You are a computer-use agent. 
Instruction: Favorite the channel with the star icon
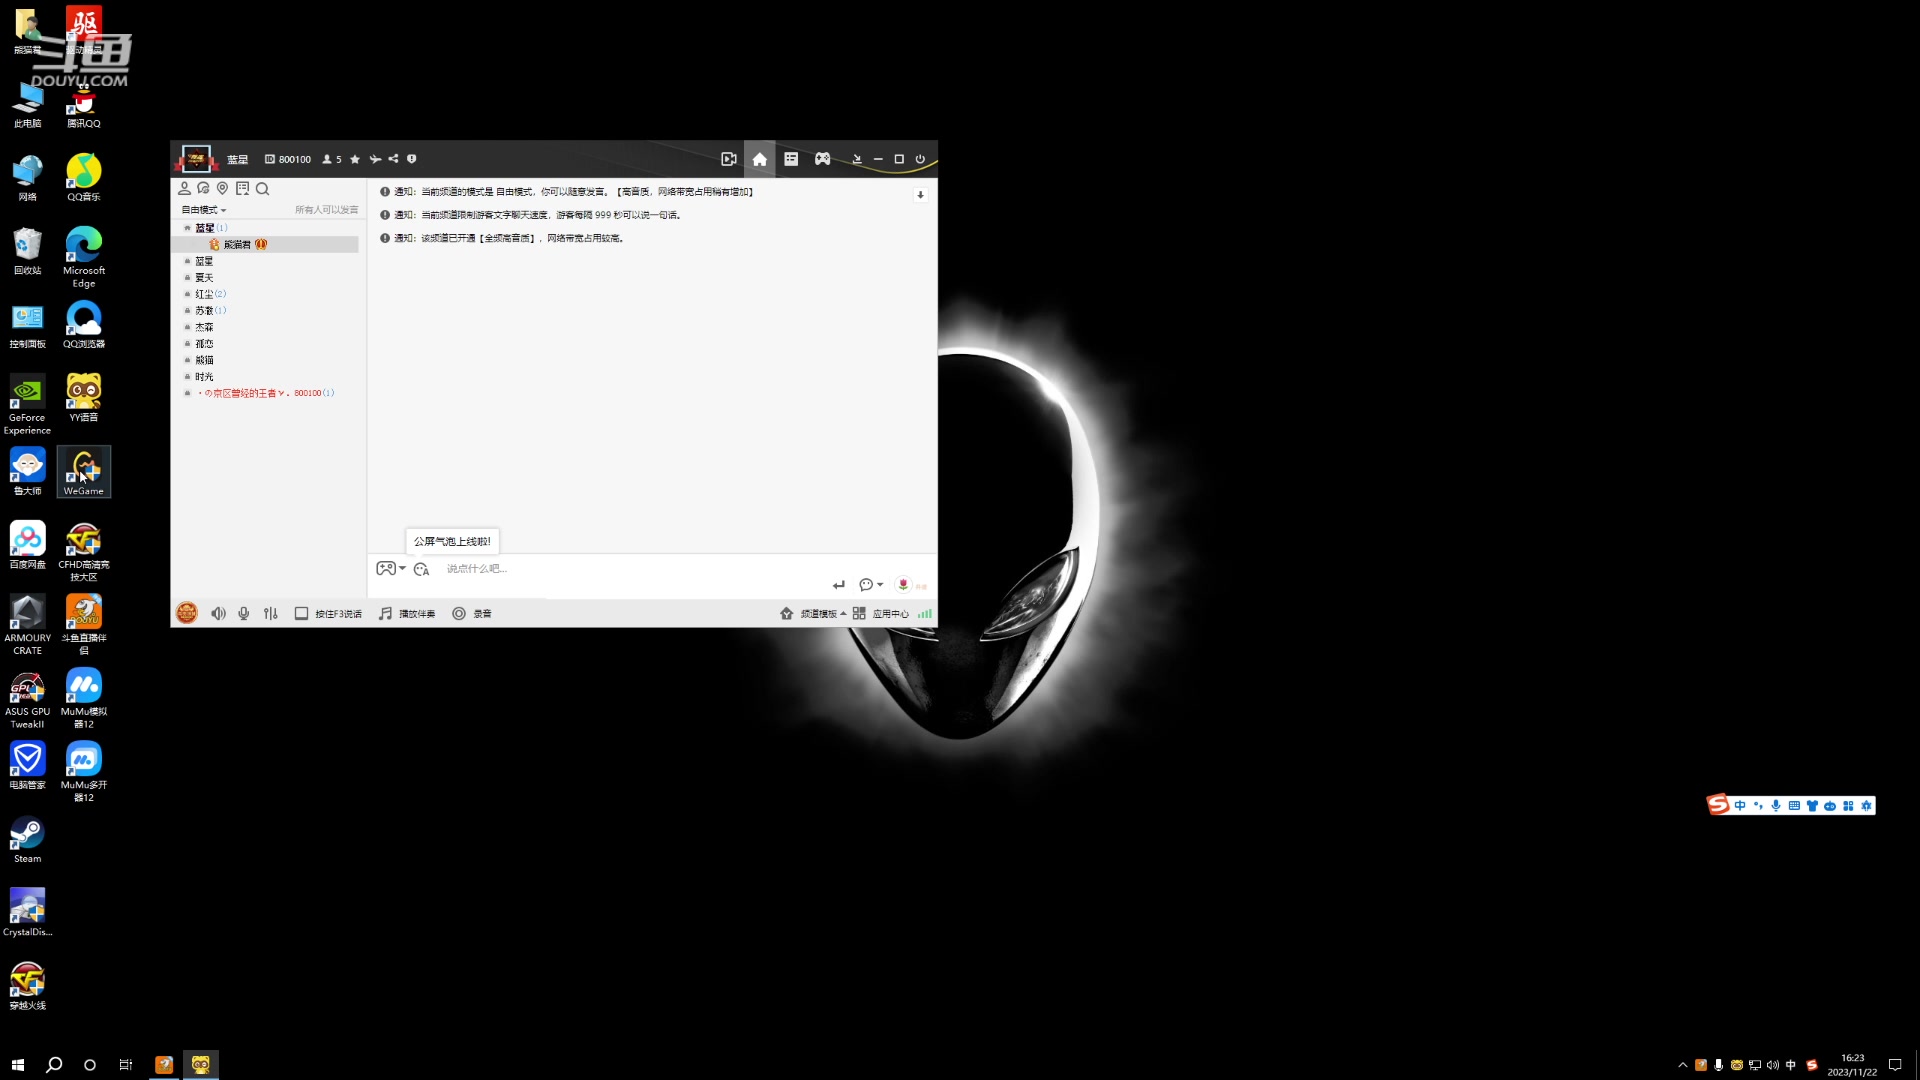(355, 159)
